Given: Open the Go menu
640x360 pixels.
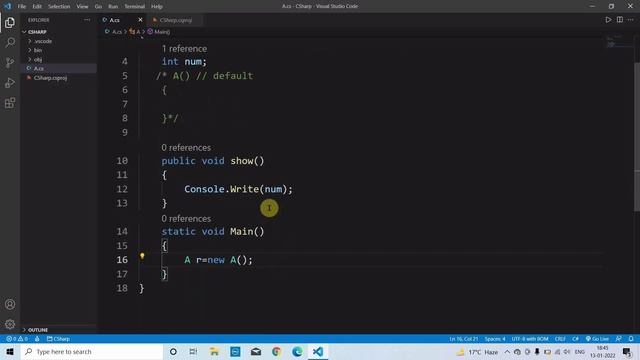Looking at the screenshot, I should tap(98, 6).
